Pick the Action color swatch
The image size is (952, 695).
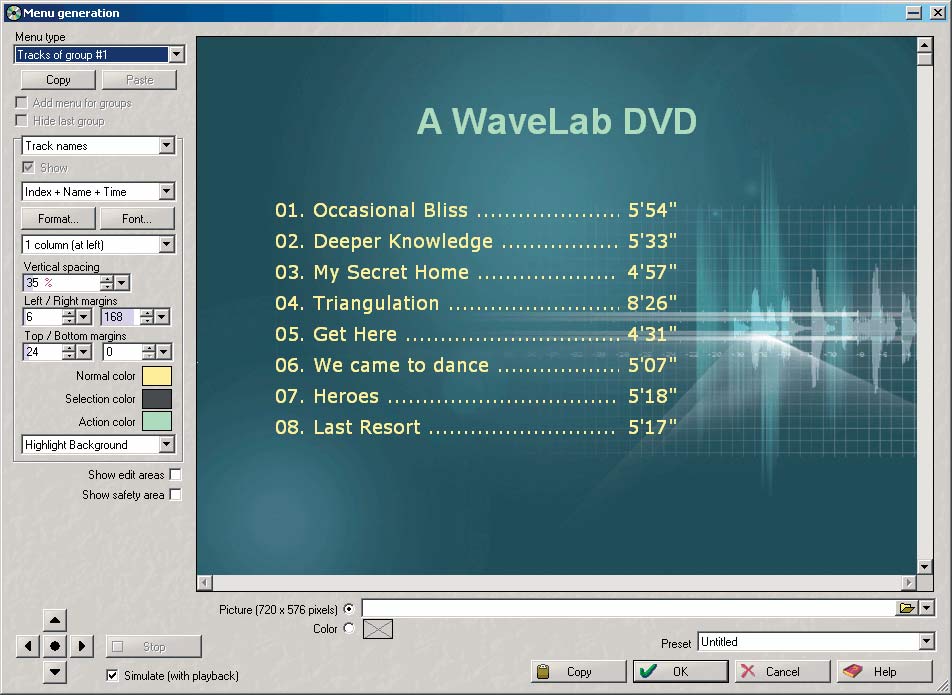coord(157,421)
